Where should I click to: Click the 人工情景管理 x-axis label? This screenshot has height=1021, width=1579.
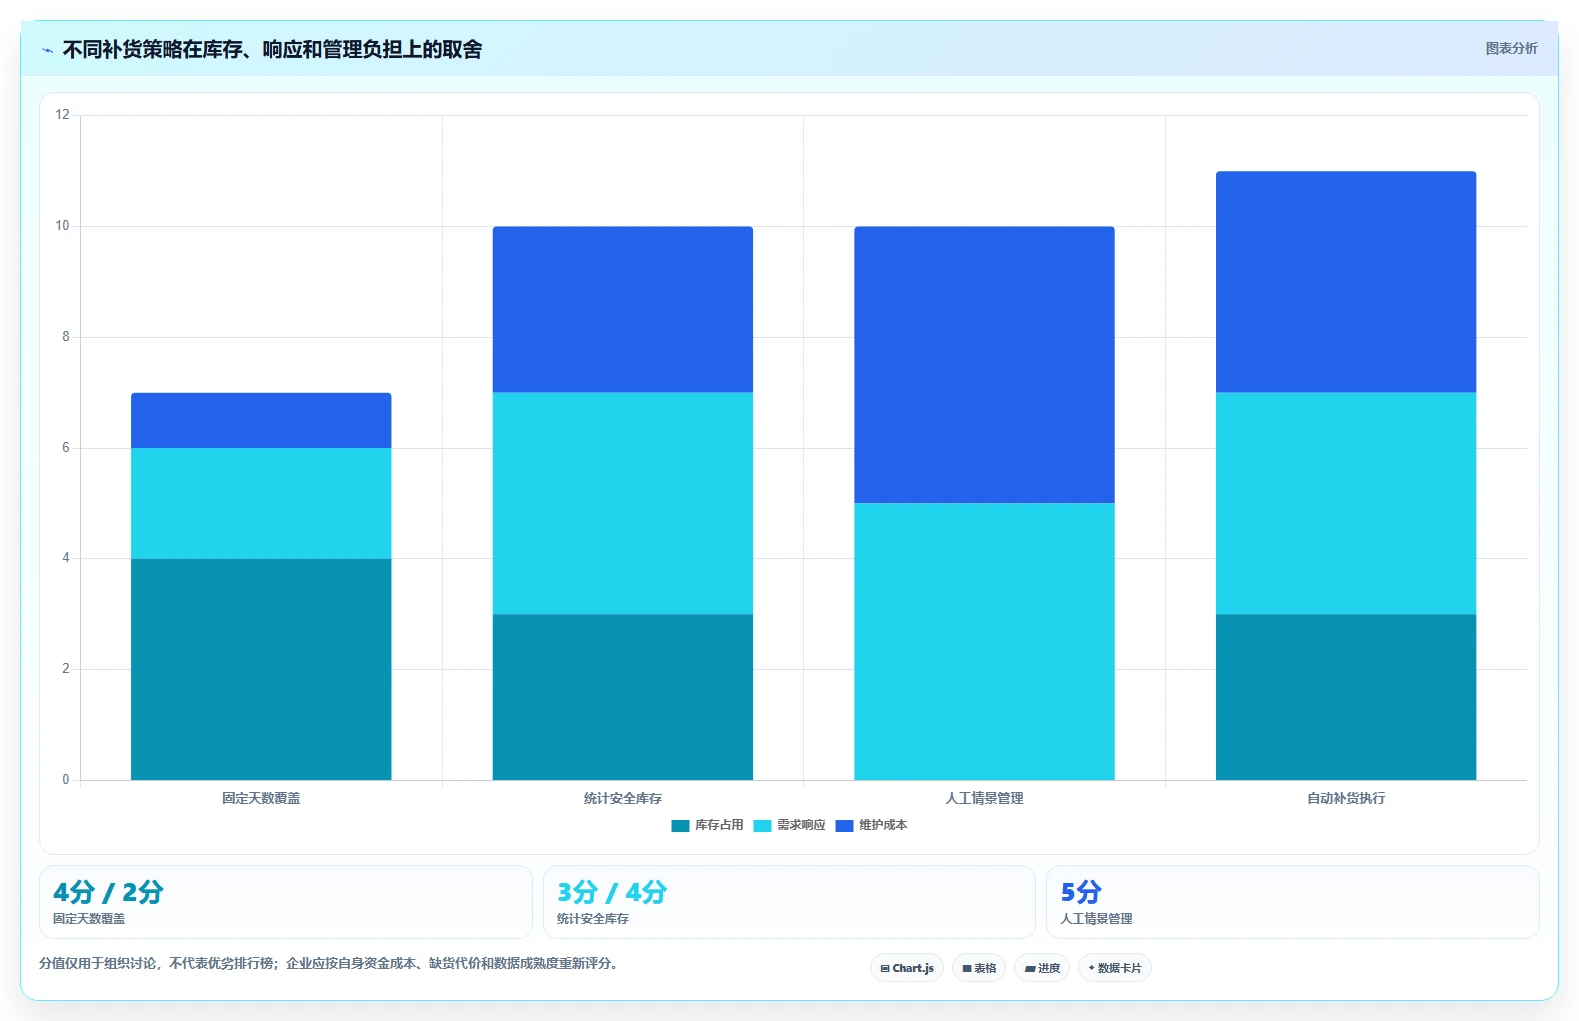984,798
